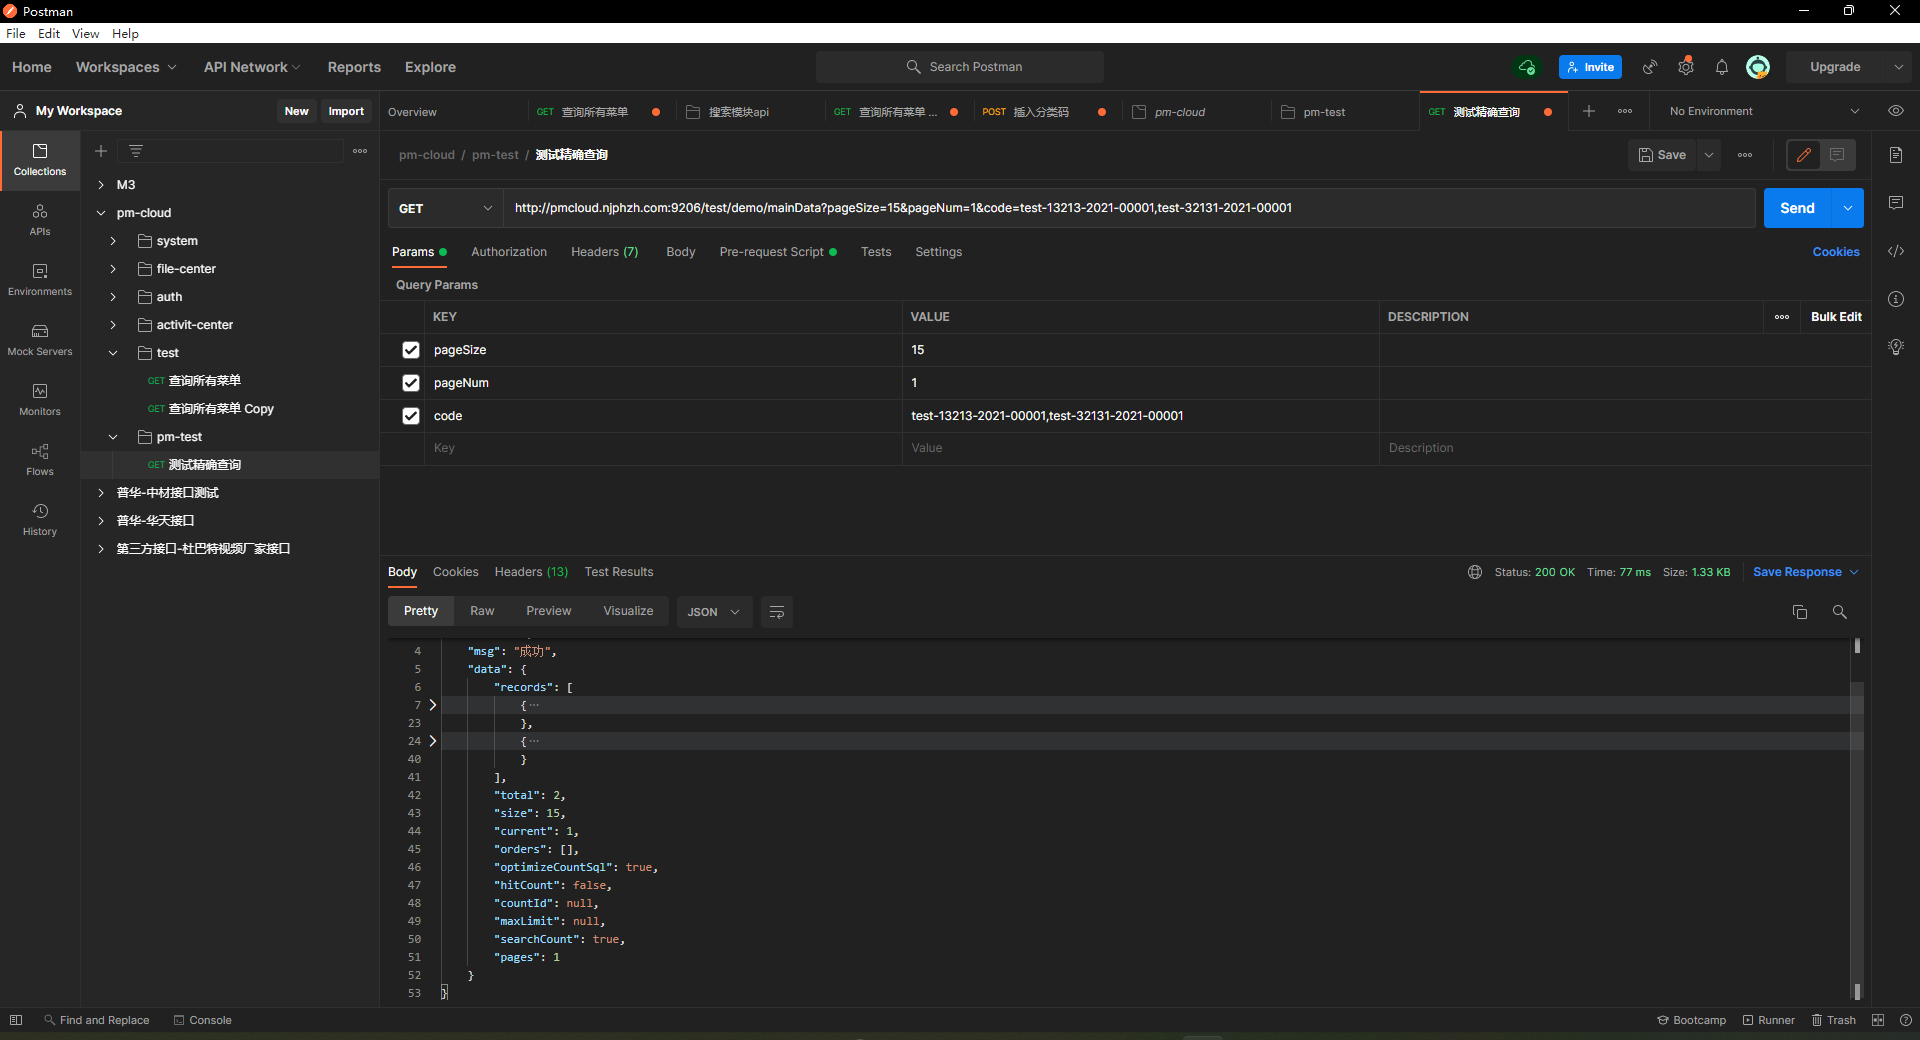The height and width of the screenshot is (1040, 1920).
Task: Open the History sidebar panel
Action: tap(40, 519)
